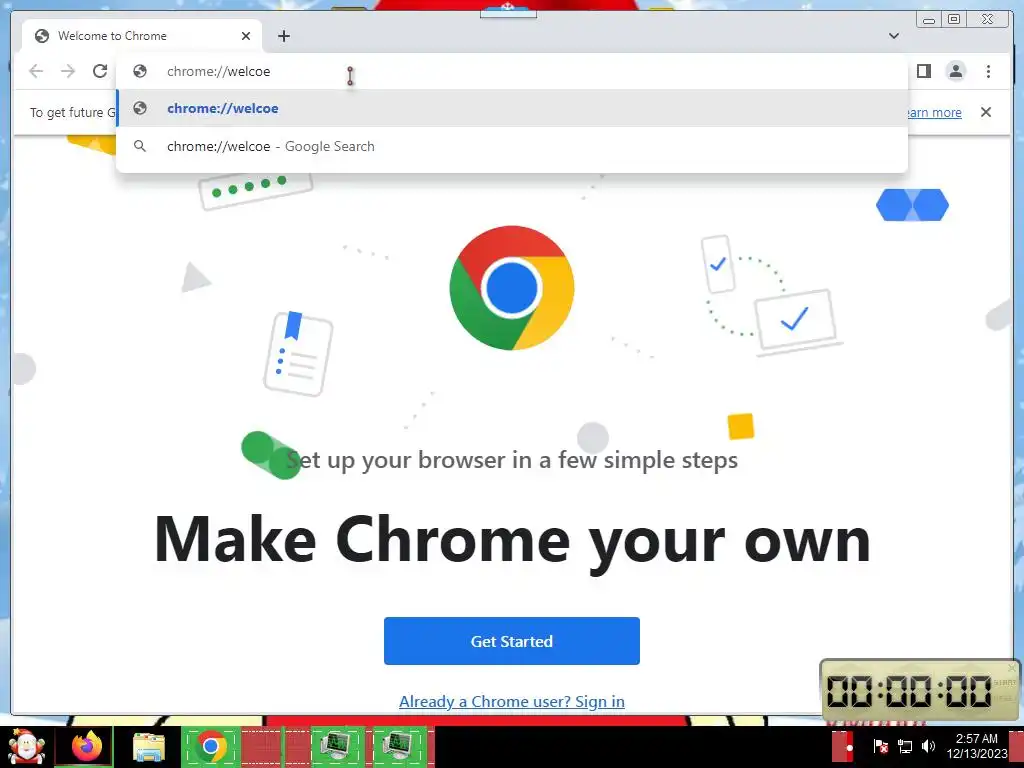Screen dimensions: 1024x768
Task: Open the left terminal monitor taskbar icon
Action: pyautogui.click(x=337, y=746)
